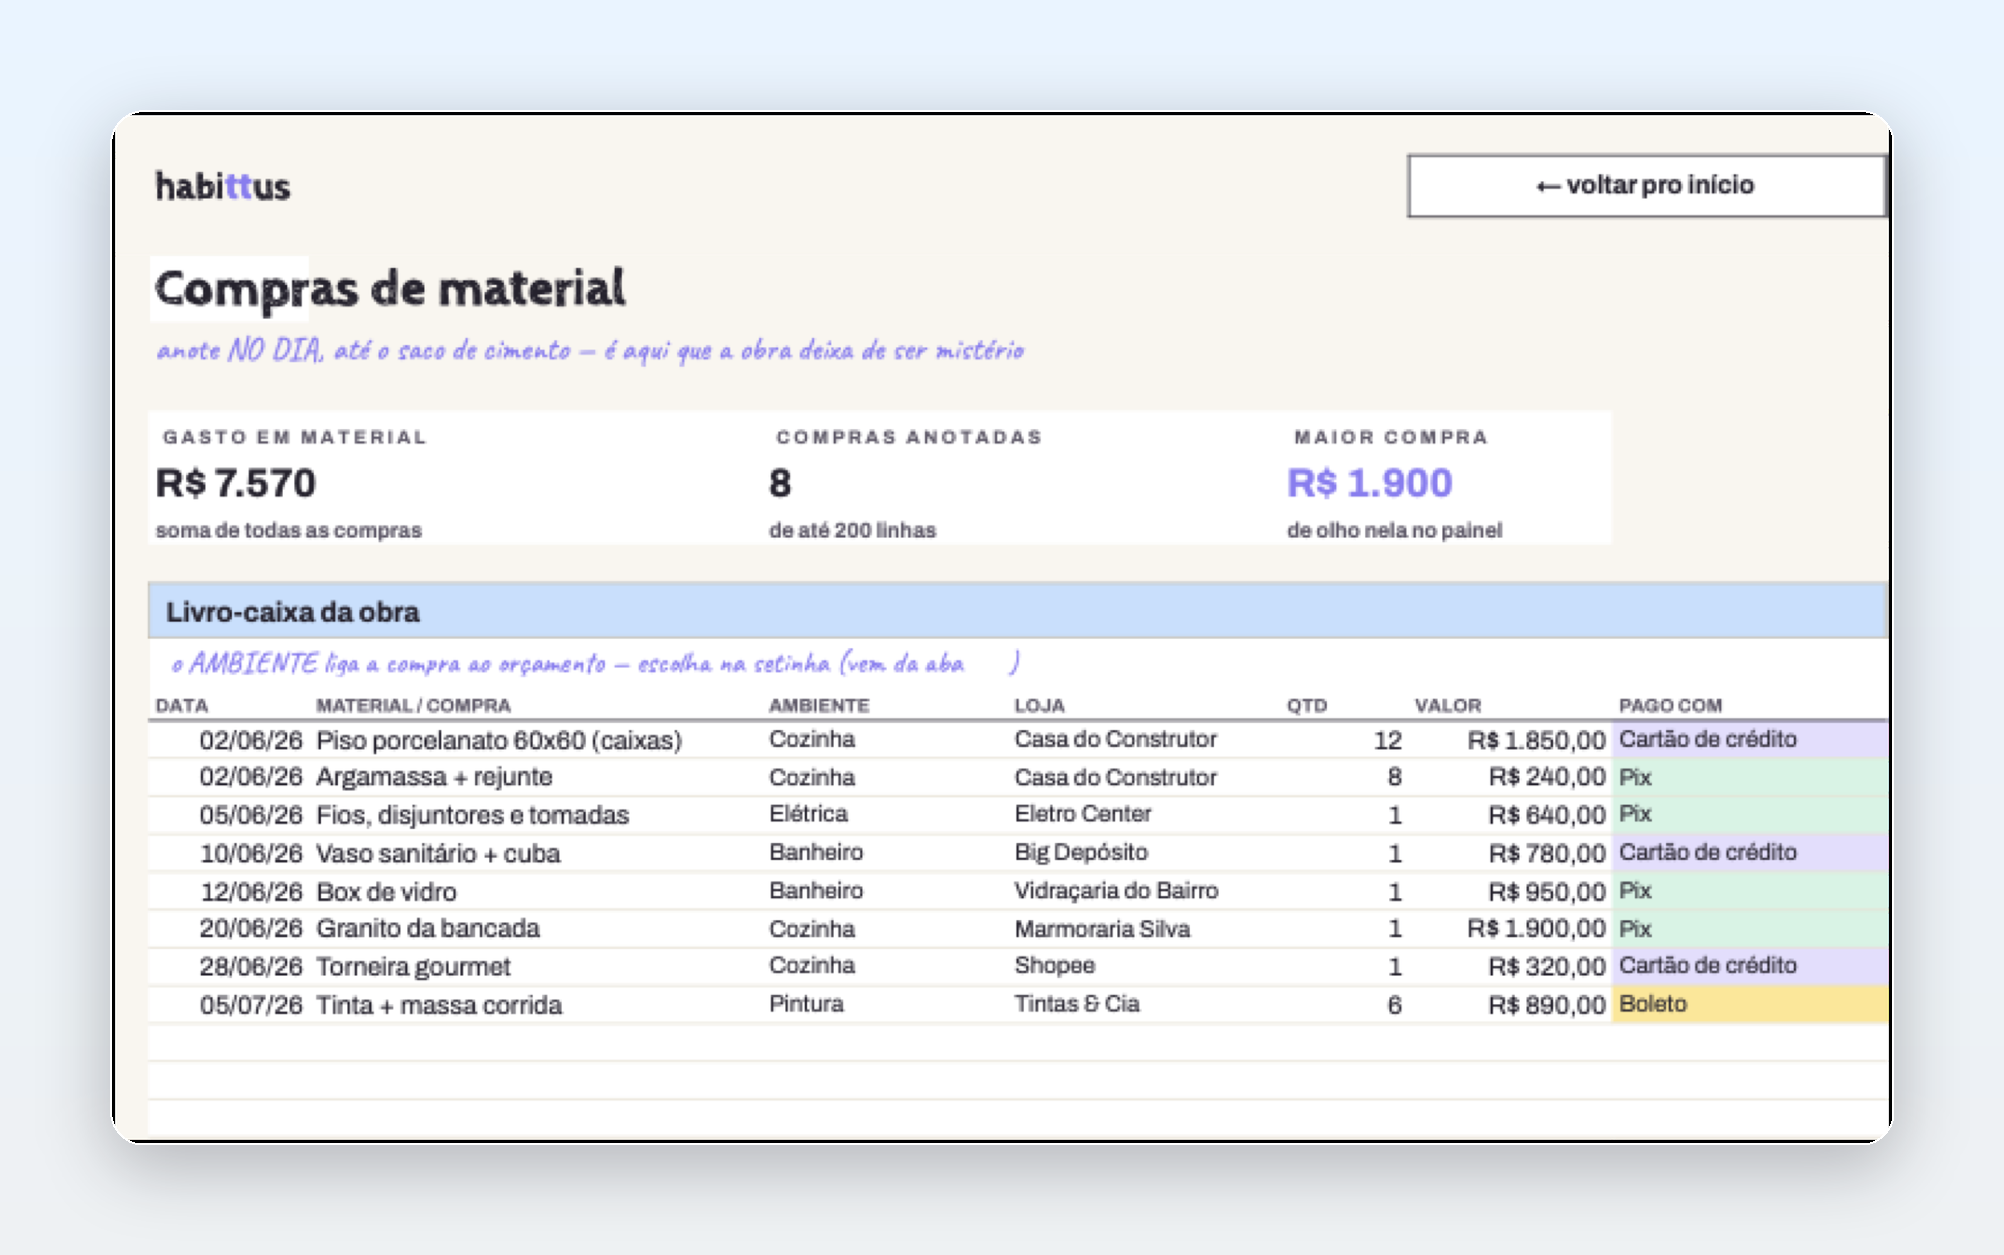The height and width of the screenshot is (1255, 2004).
Task: Select the "Boleto" payment cell
Action: pyautogui.click(x=1750, y=1003)
